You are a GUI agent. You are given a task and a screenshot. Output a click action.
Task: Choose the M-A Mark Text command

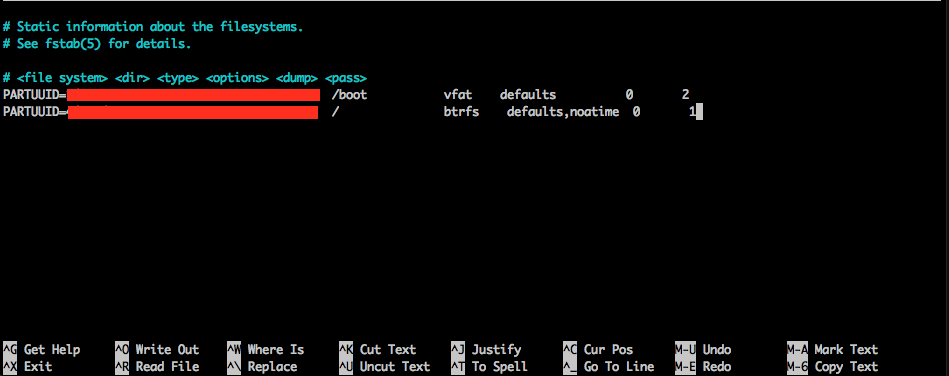click(x=833, y=349)
